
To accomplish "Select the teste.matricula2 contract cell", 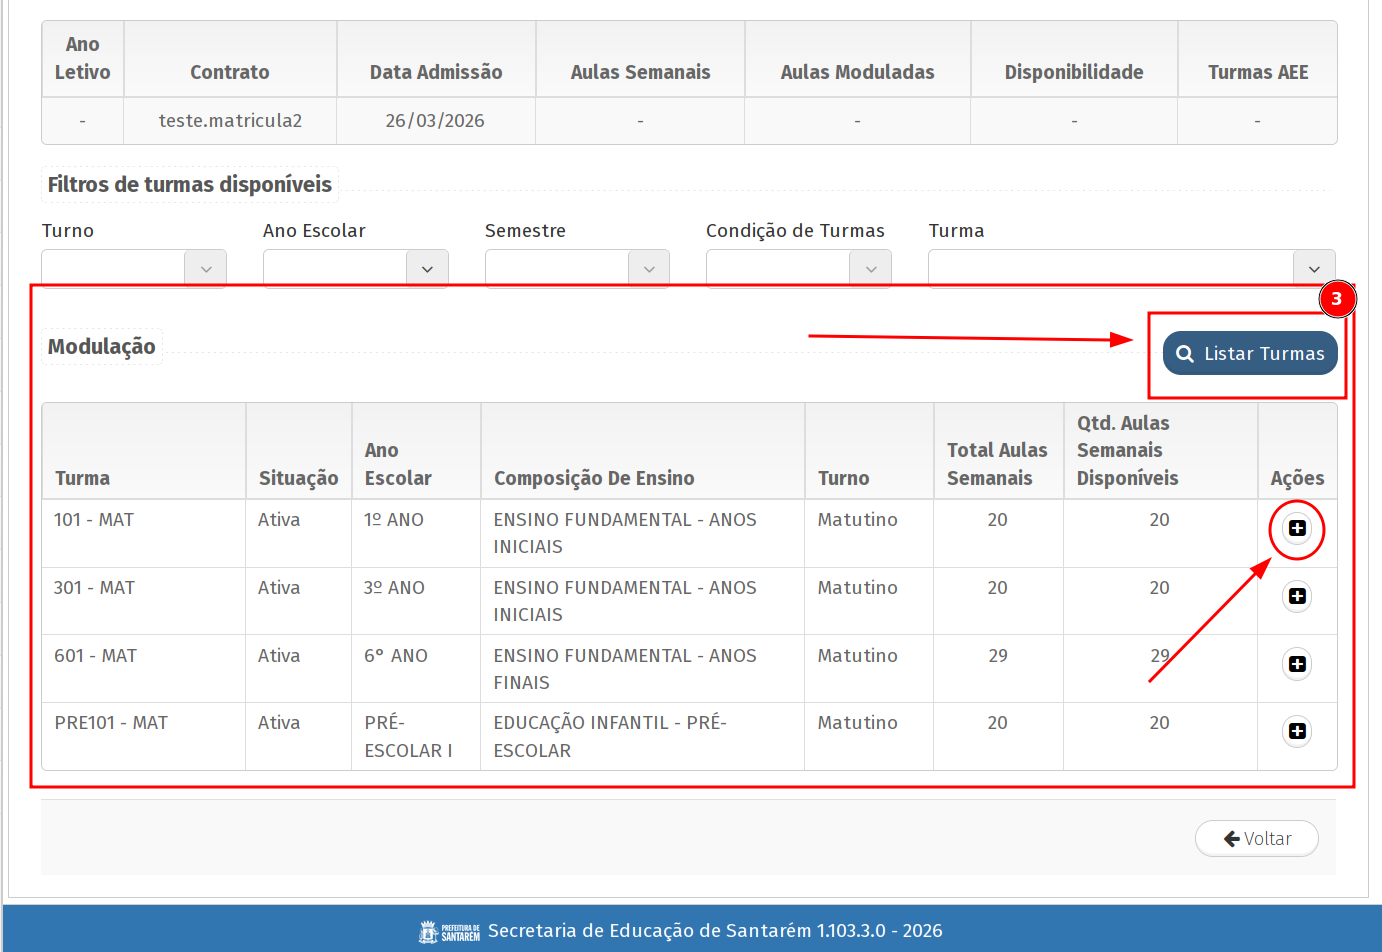I will pos(230,121).
